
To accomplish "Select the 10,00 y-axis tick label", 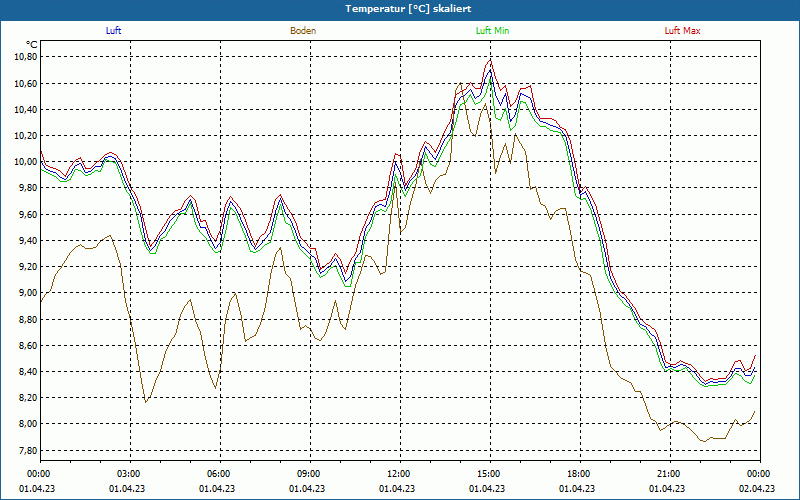I will [x=24, y=162].
